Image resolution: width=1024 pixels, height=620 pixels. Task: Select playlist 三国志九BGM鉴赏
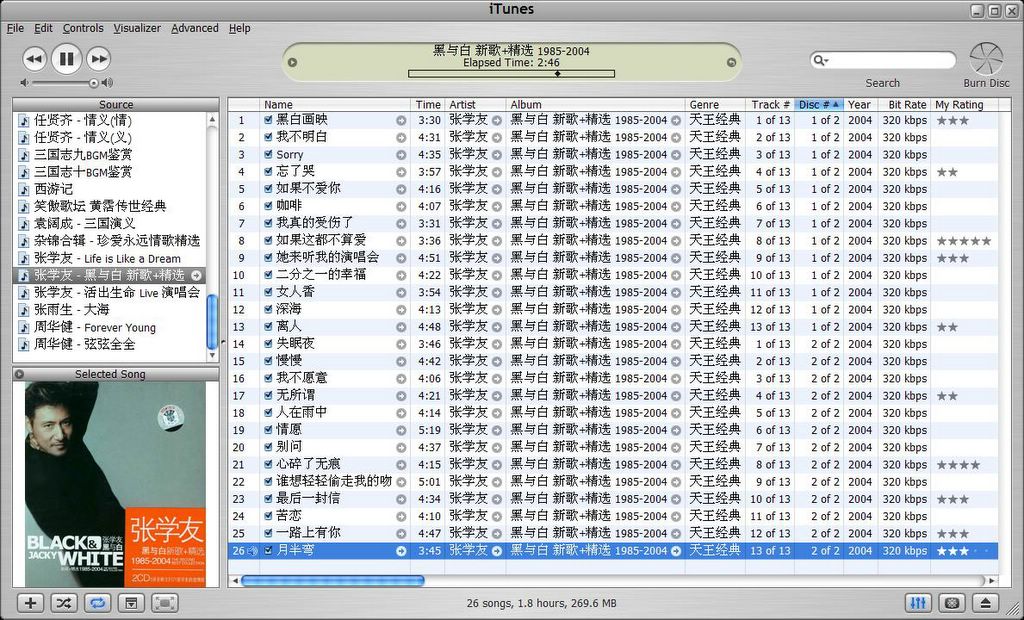click(x=110, y=155)
